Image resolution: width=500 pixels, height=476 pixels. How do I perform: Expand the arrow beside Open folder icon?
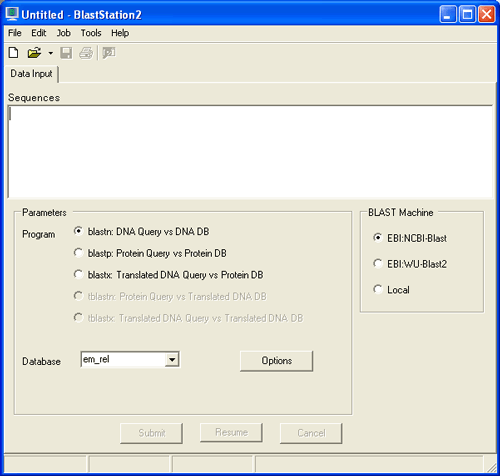[x=51, y=53]
